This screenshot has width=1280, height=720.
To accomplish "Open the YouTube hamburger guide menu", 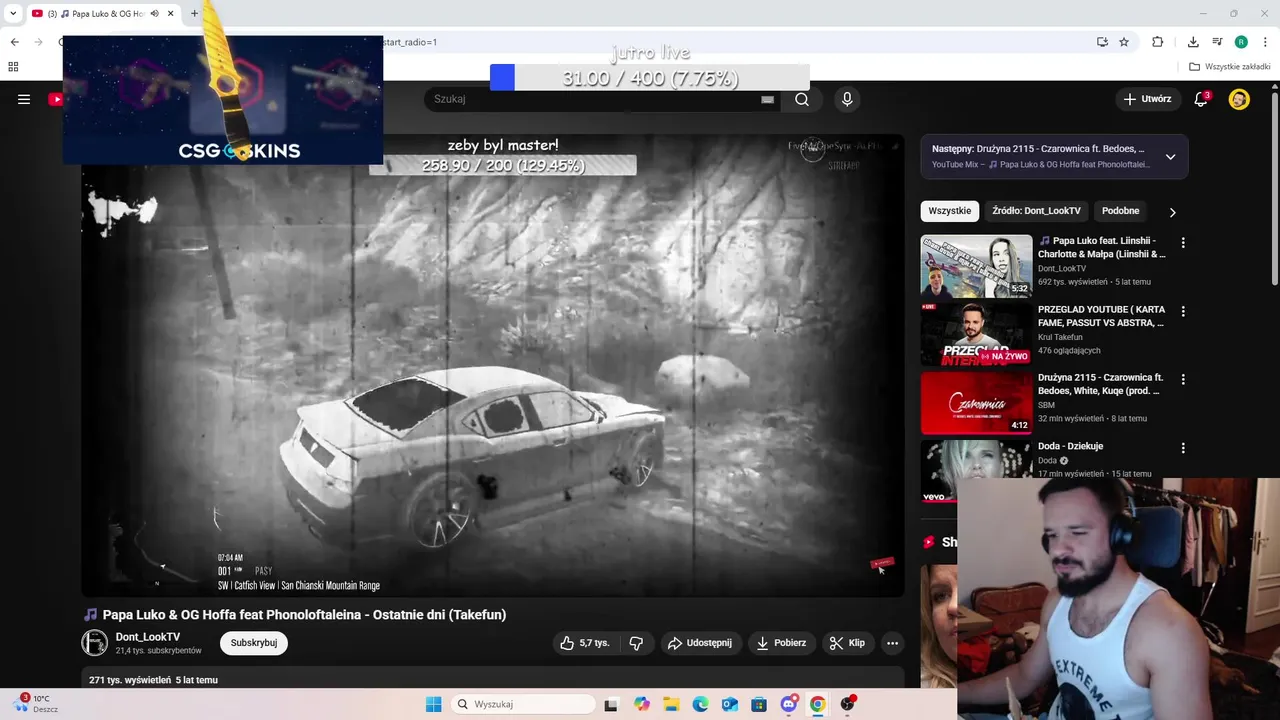I will point(24,99).
